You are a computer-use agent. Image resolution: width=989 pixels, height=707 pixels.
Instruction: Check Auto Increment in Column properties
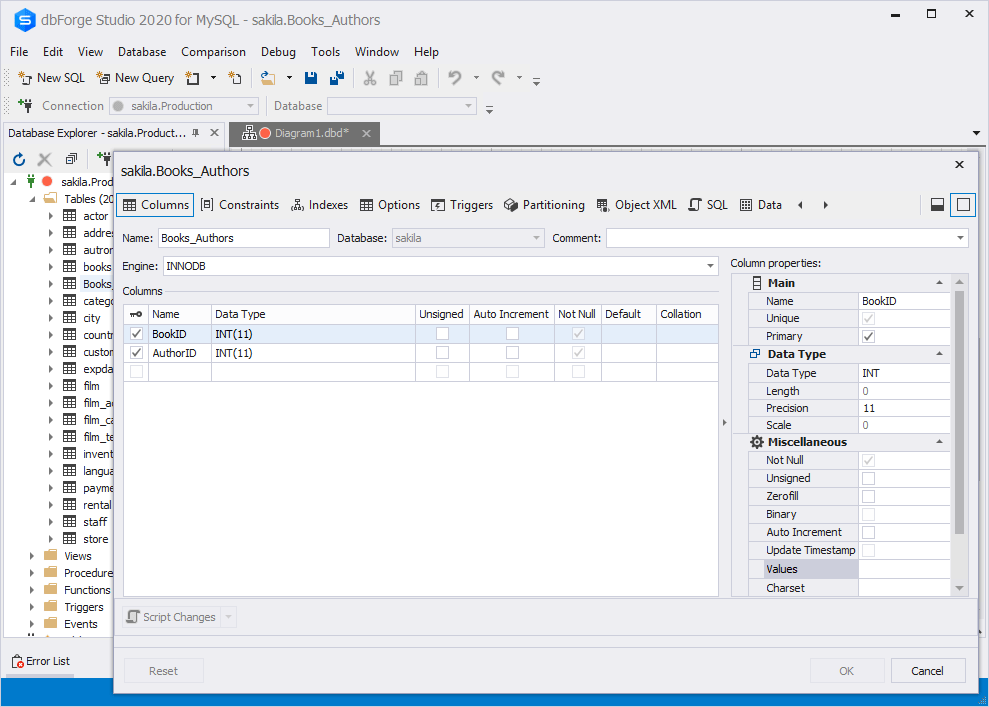point(868,532)
